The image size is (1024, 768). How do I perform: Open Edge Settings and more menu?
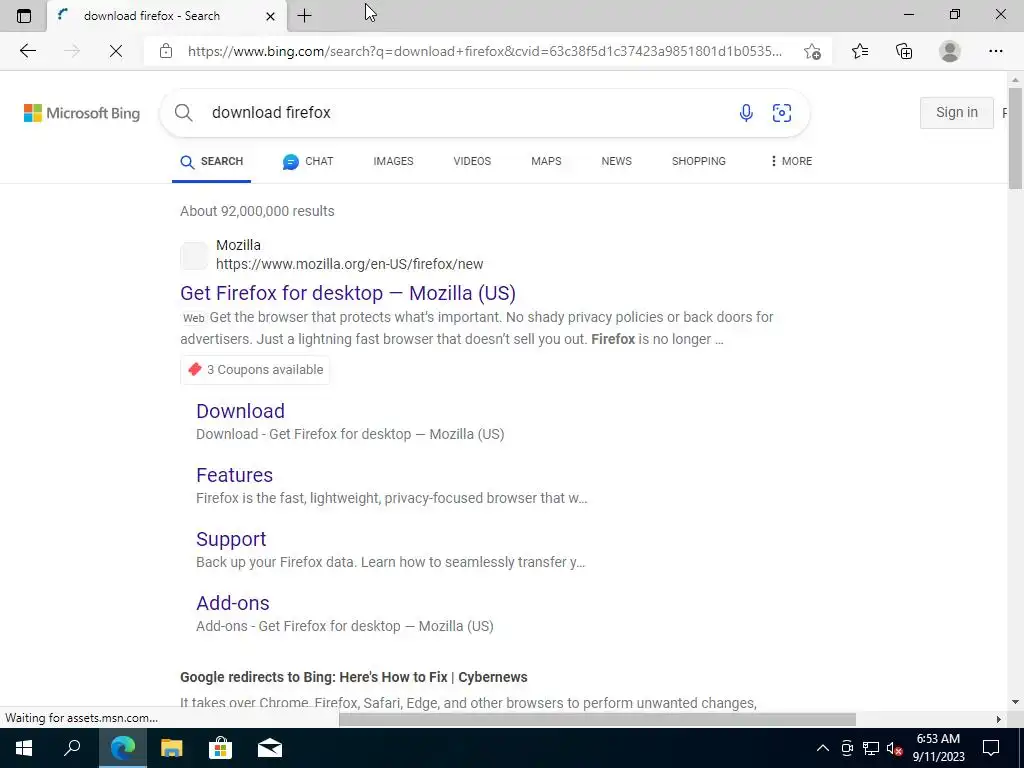(x=995, y=51)
